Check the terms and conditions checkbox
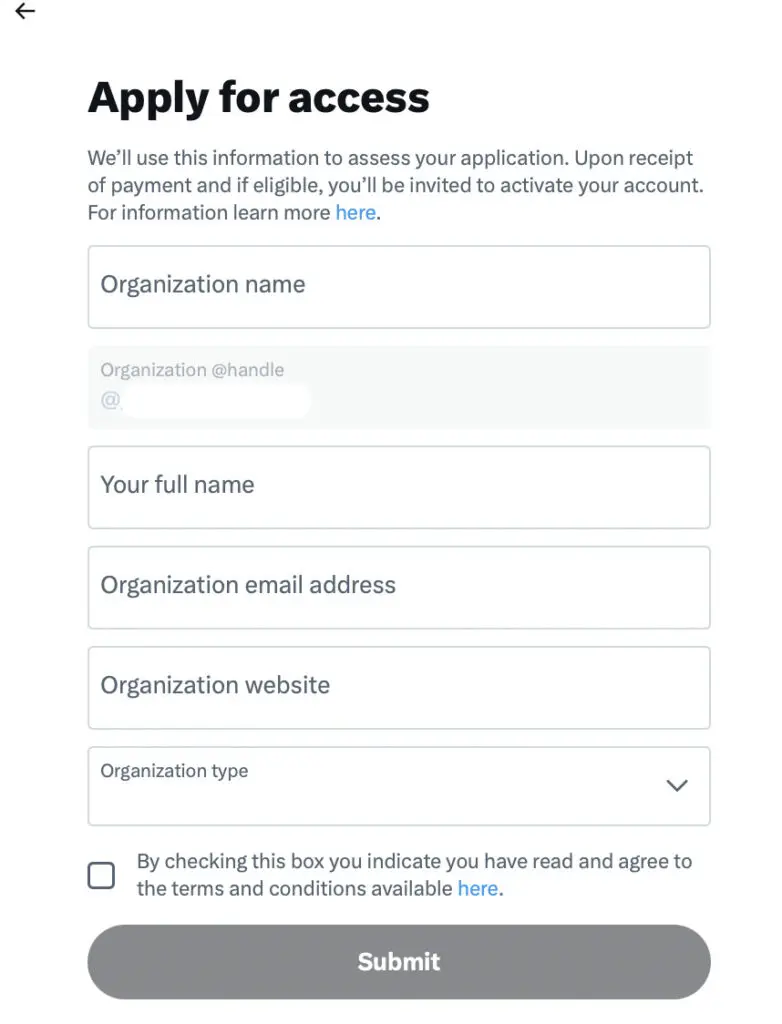Image resolution: width=782 pixels, height=1024 pixels. 102,876
